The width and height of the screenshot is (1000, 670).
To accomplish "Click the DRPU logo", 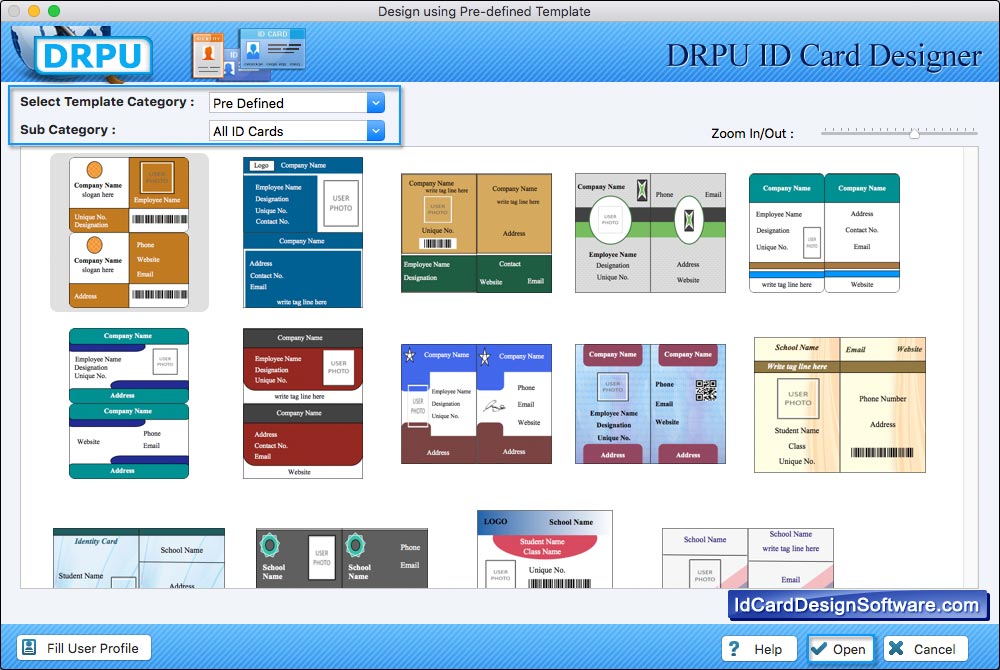I will pos(92,55).
